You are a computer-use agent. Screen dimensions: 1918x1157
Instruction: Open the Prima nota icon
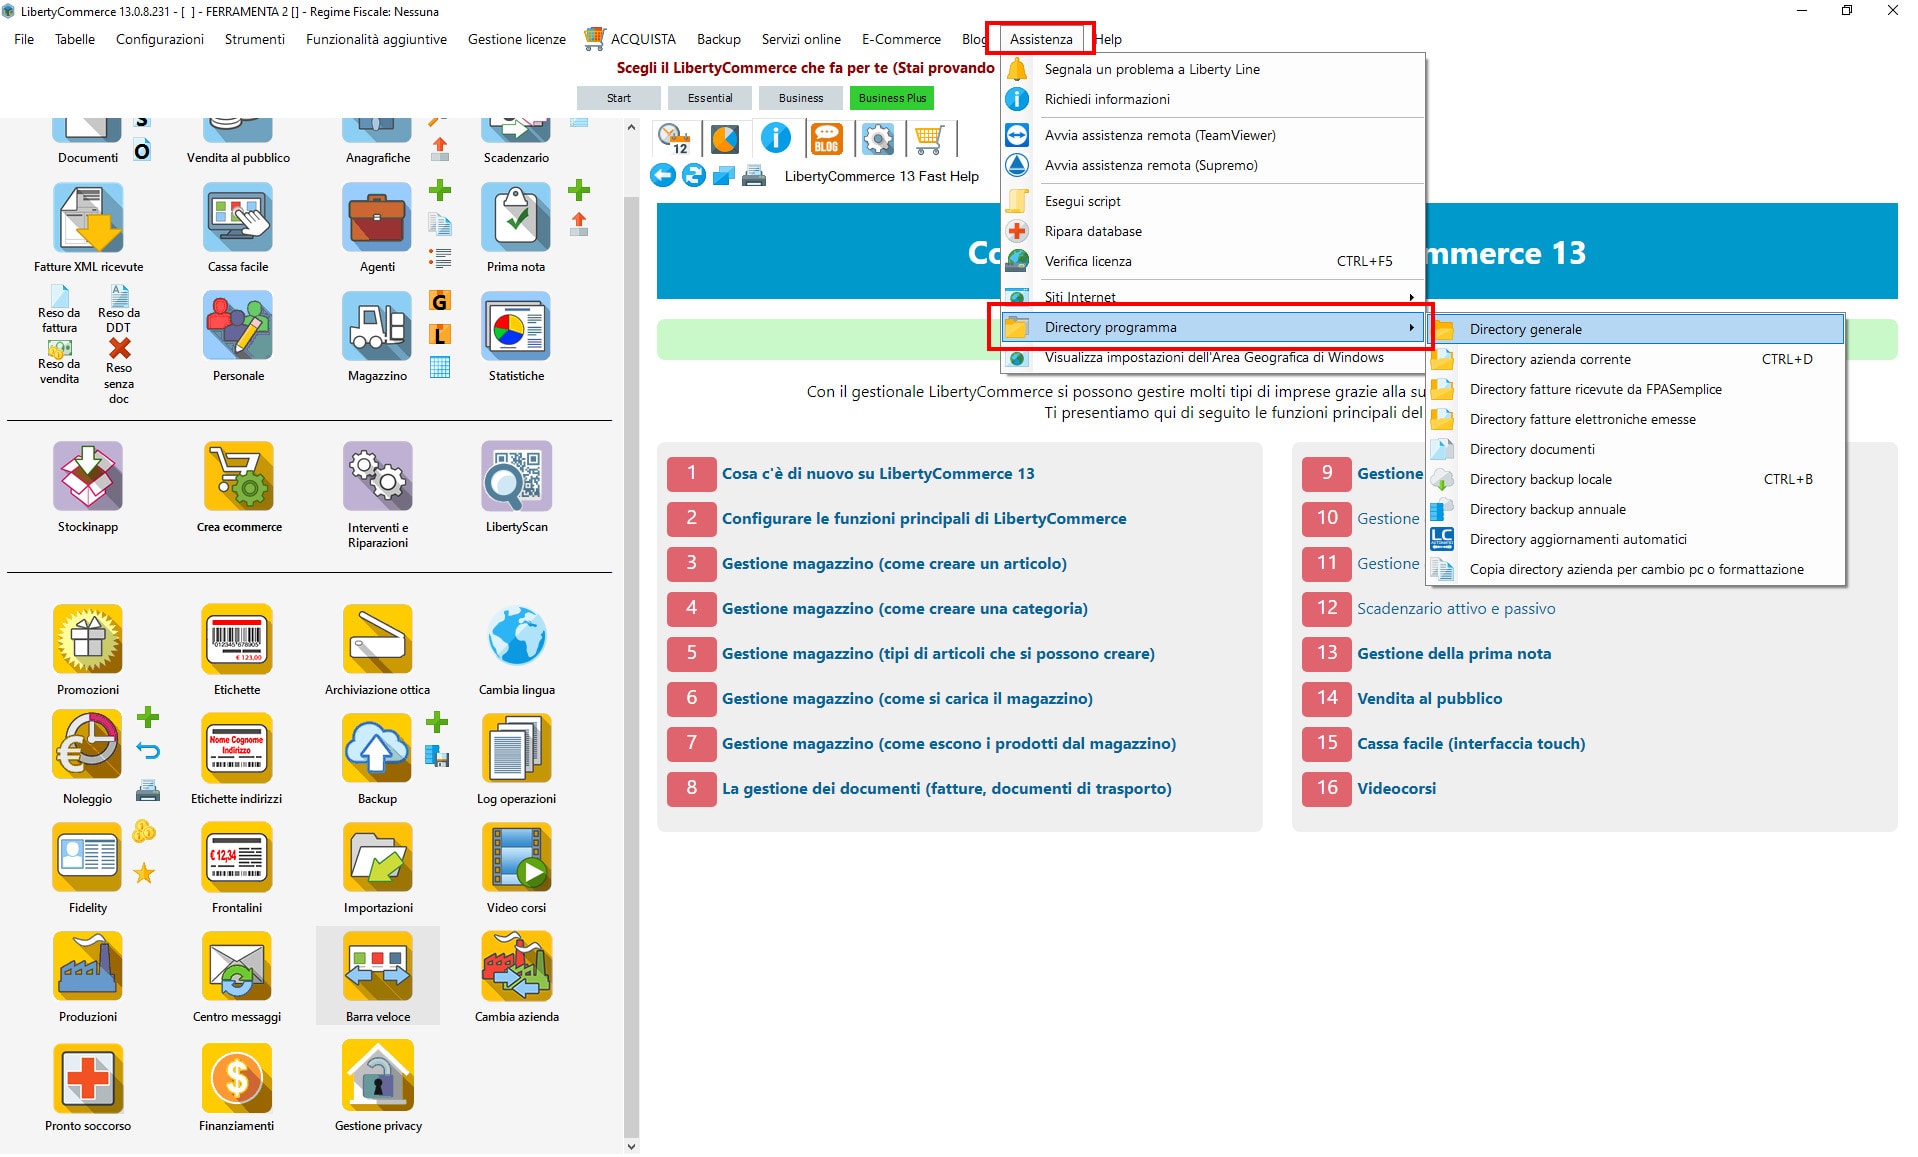[x=516, y=218]
